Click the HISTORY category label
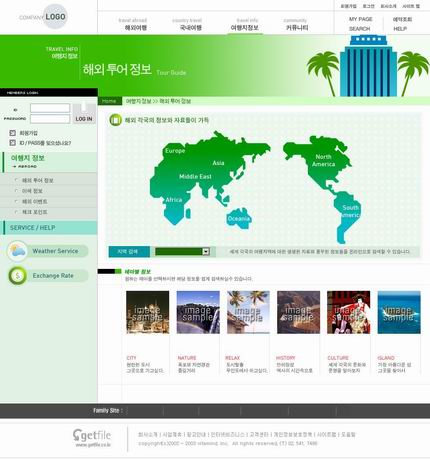The image size is (430, 459). (x=285, y=358)
